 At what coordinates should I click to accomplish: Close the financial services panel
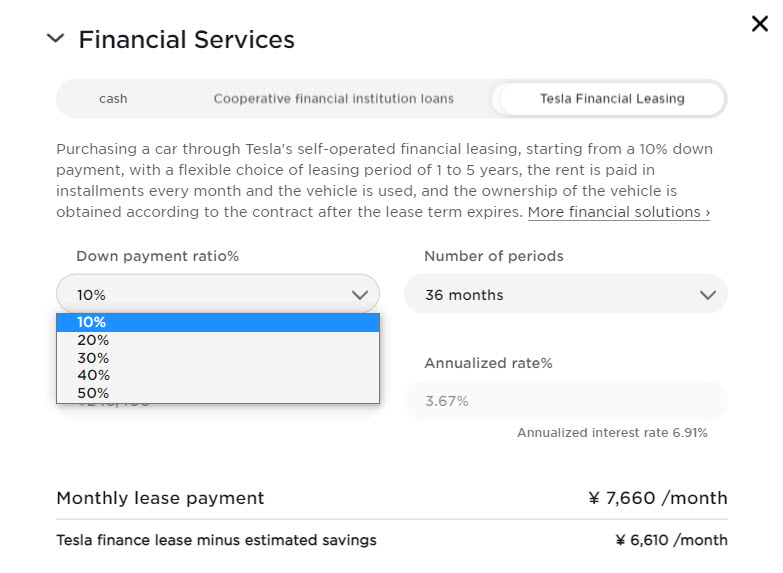point(760,24)
